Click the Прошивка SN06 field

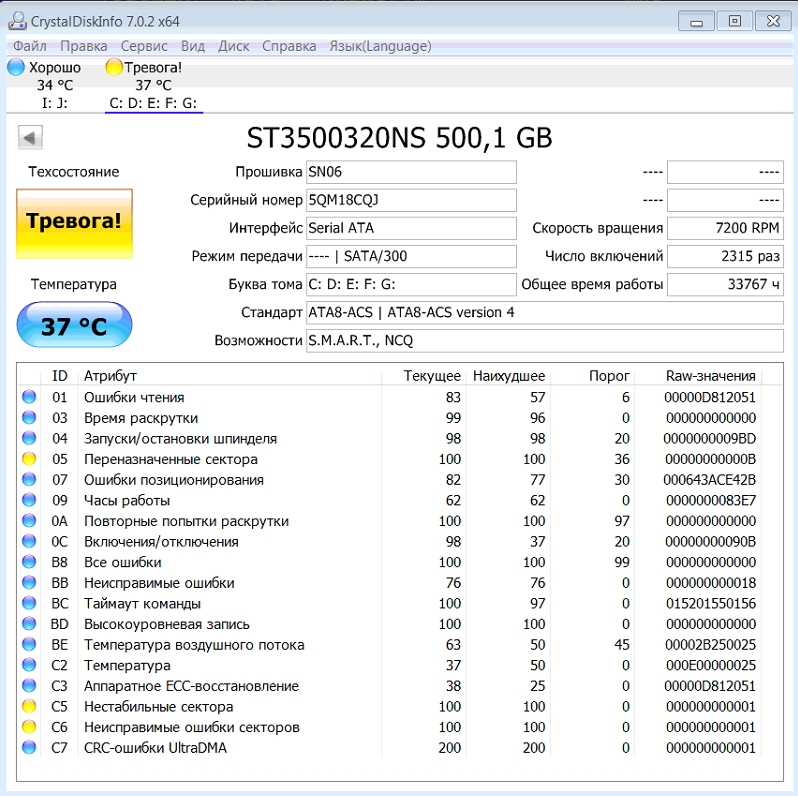click(x=410, y=172)
